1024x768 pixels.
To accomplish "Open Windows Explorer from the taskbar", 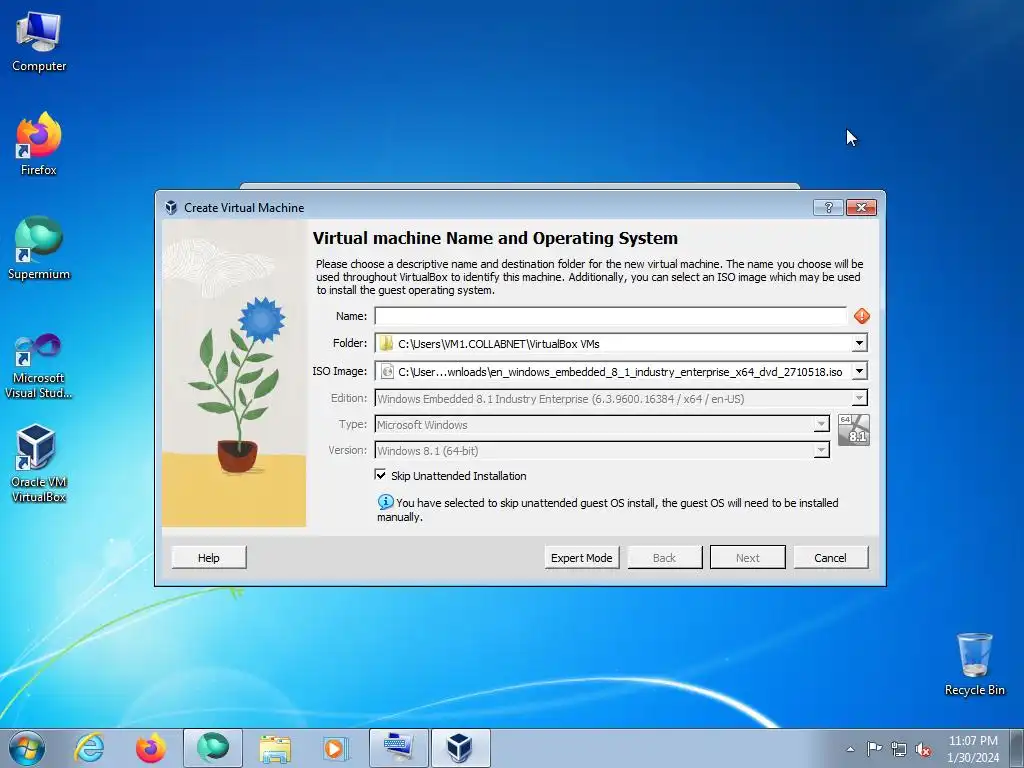I will [x=275, y=748].
